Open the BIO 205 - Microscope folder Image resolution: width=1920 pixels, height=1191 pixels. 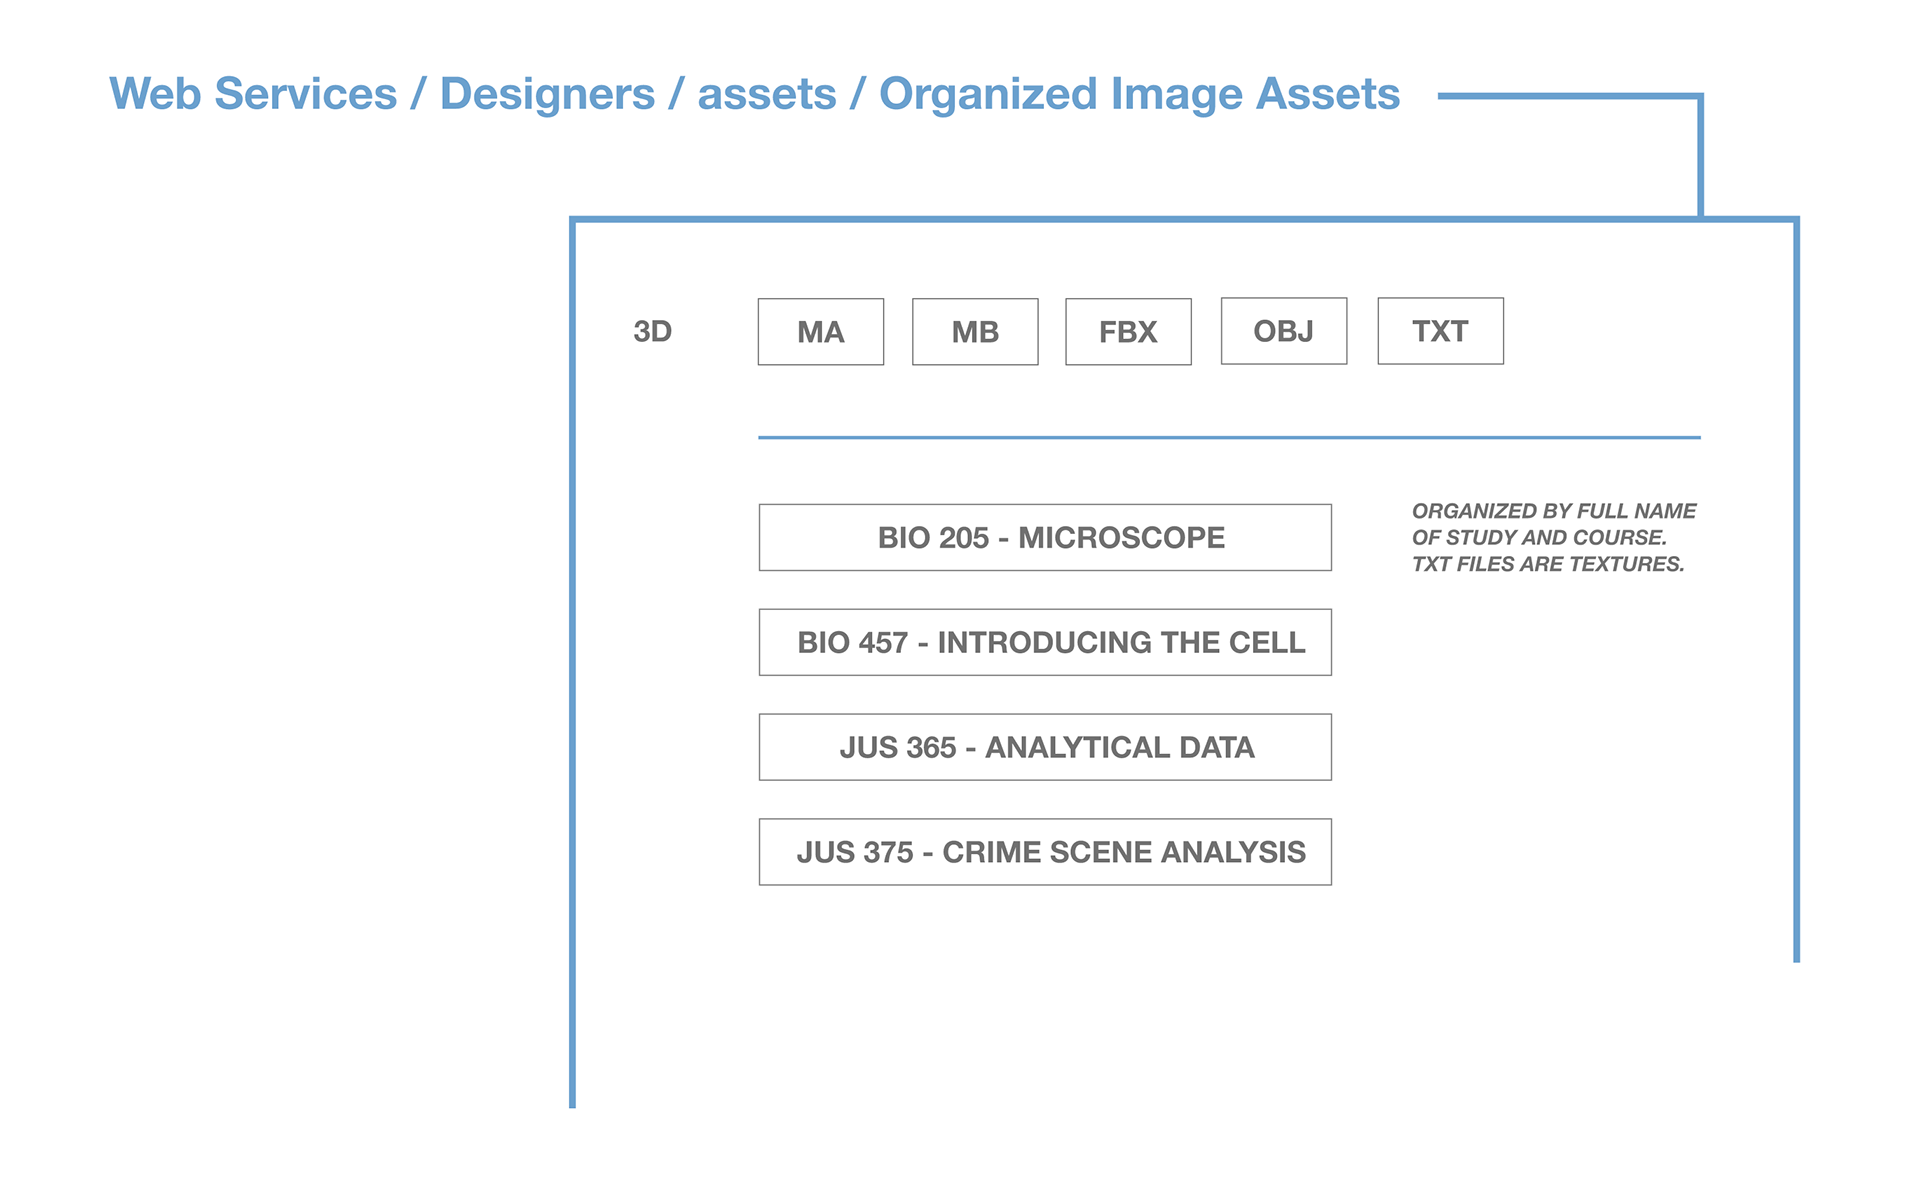click(1045, 537)
